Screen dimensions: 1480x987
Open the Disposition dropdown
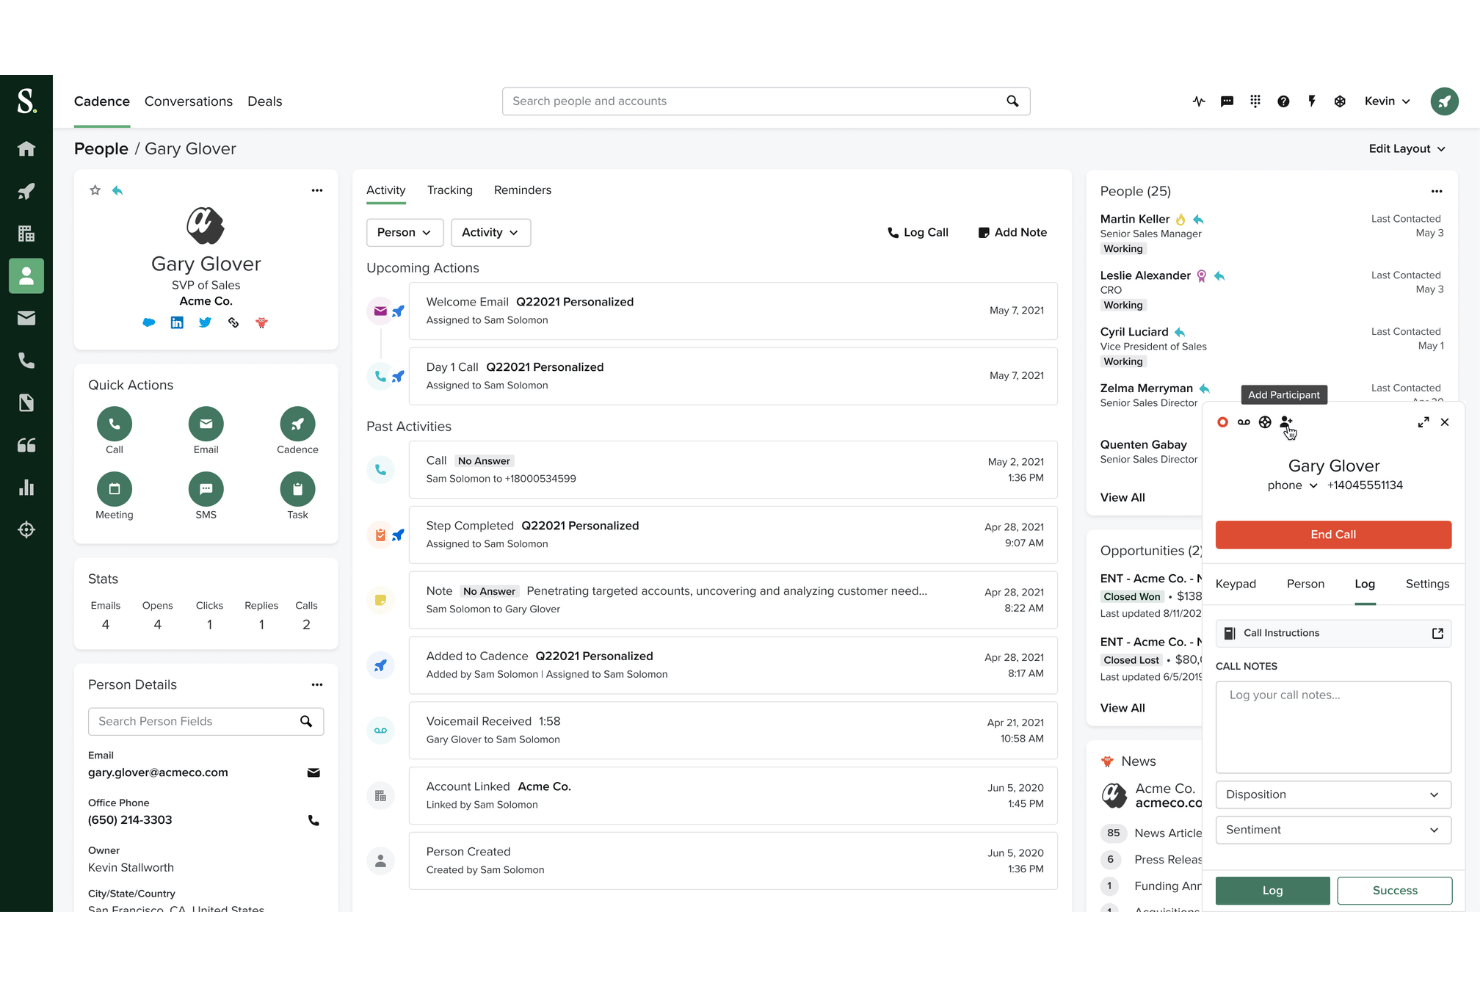tap(1333, 795)
